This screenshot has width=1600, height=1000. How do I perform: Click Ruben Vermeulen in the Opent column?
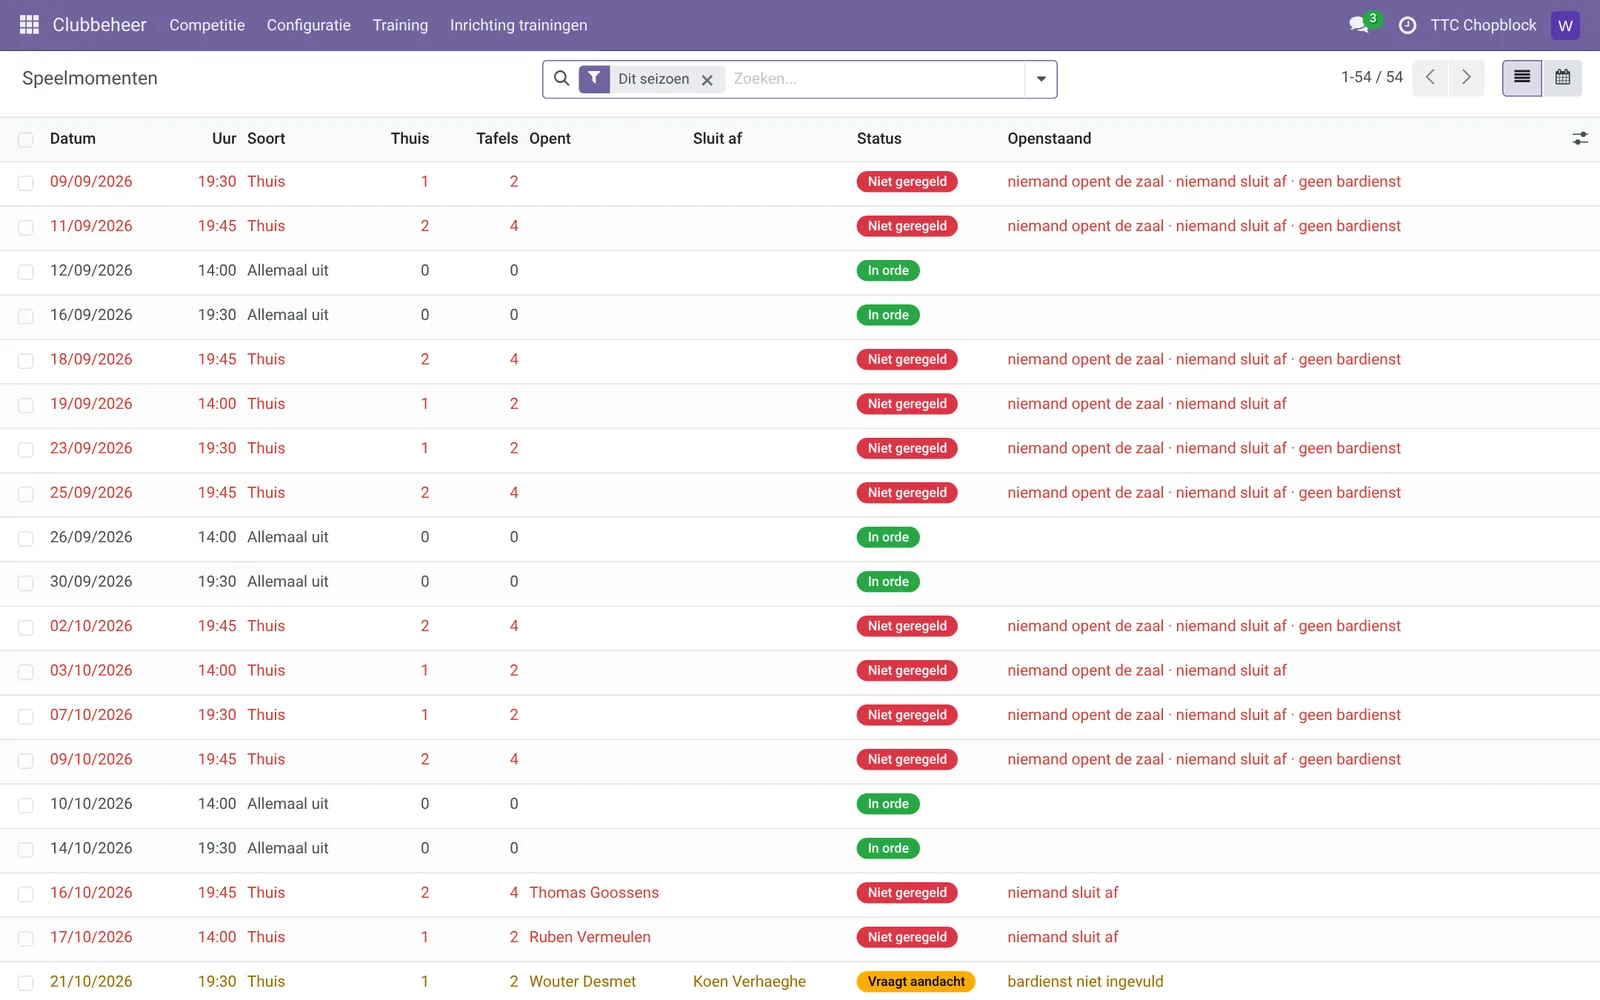coord(590,937)
